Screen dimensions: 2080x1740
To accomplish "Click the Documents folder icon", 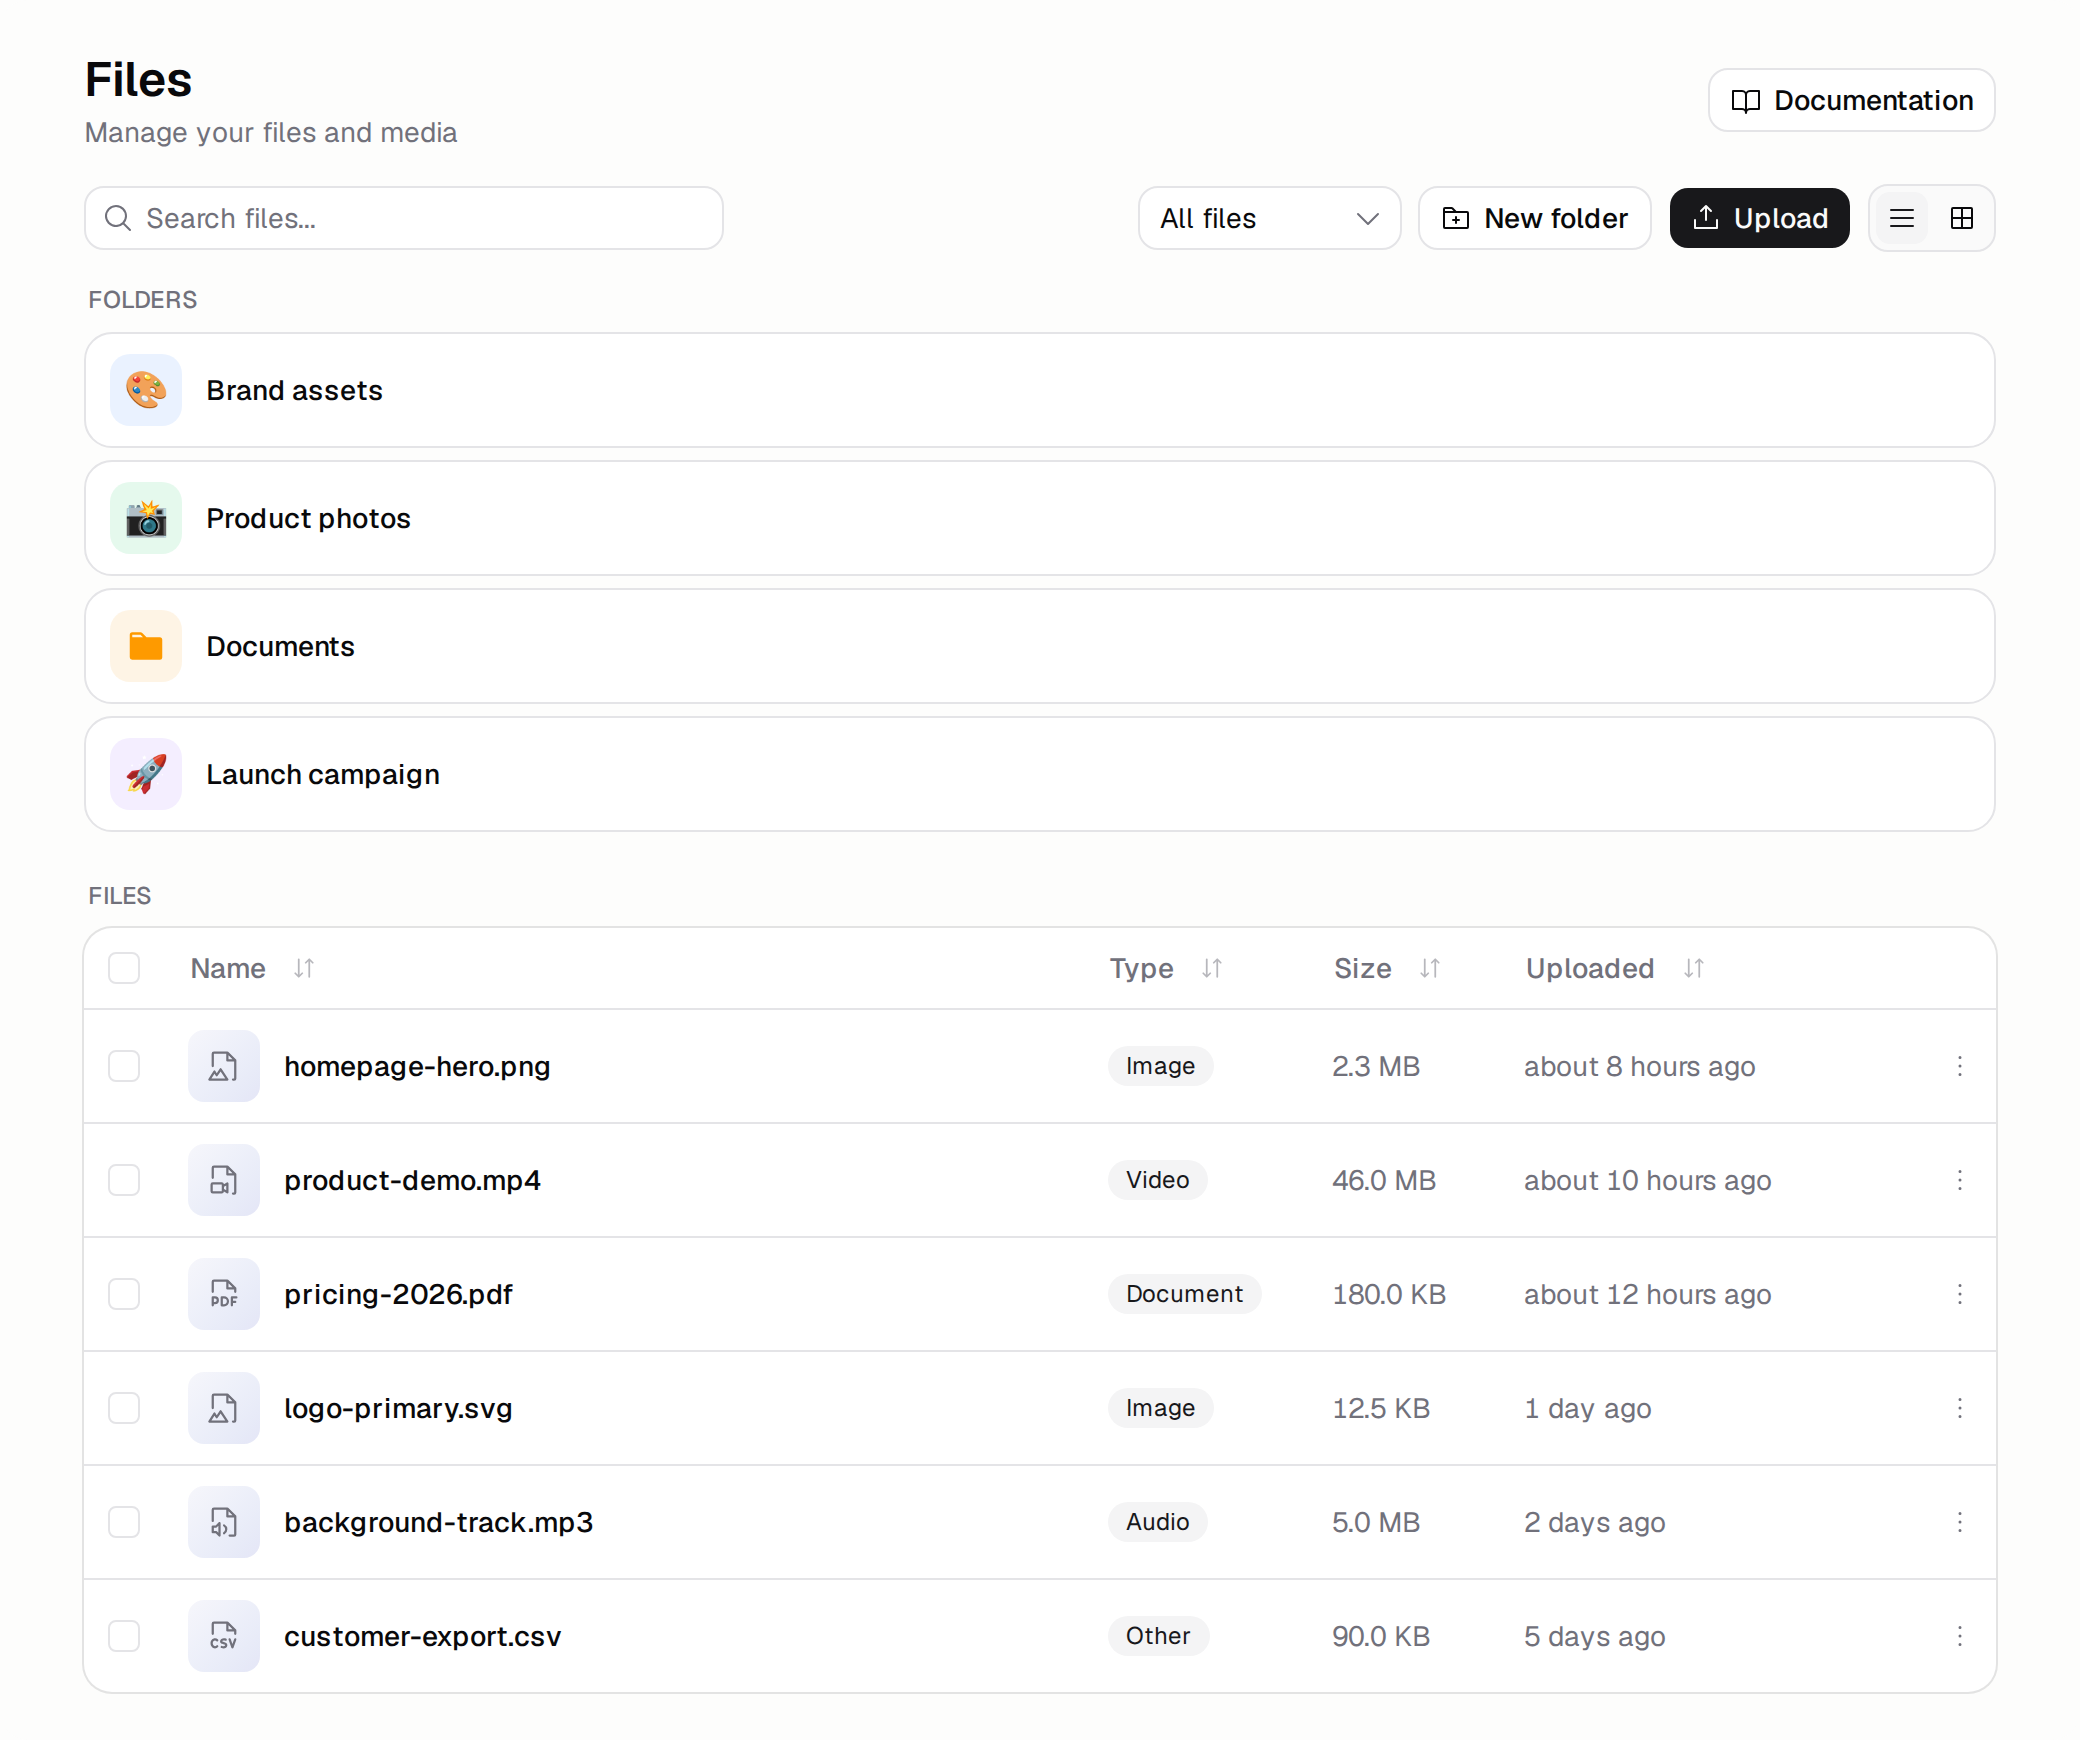I will point(146,646).
